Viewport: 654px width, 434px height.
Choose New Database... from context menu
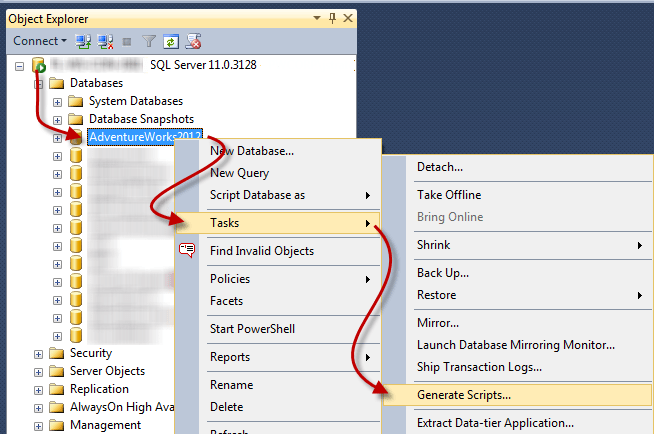click(x=278, y=151)
